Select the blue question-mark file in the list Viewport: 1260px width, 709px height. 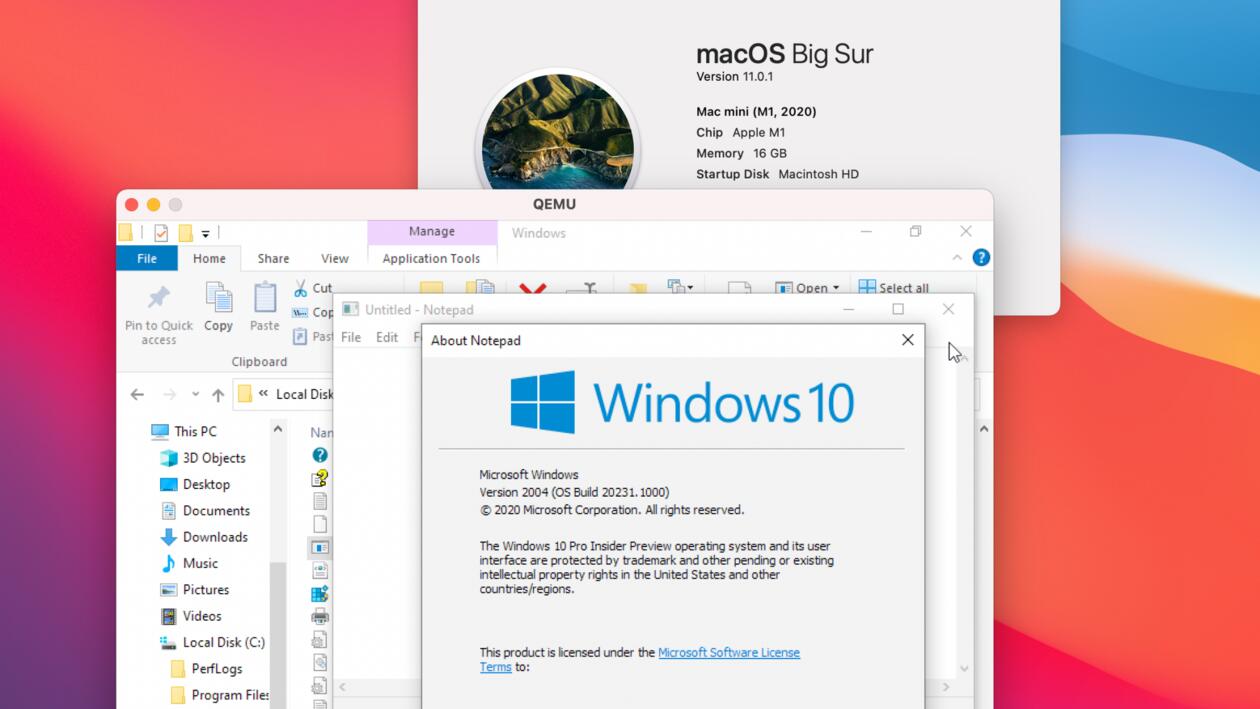pyautogui.click(x=320, y=455)
